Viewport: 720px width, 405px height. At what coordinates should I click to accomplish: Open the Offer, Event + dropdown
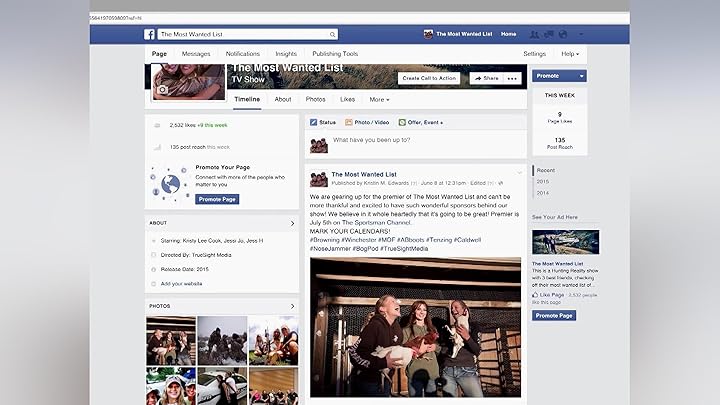click(x=420, y=122)
